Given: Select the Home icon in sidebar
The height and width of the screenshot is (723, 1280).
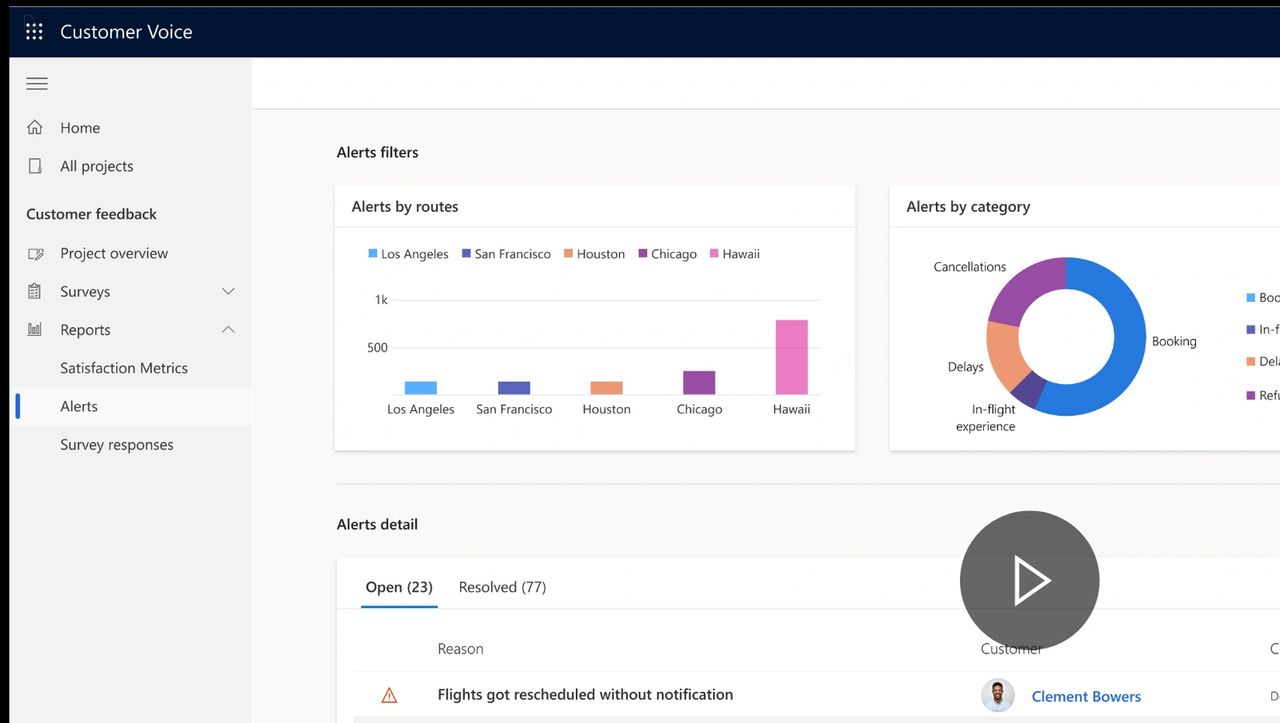Looking at the screenshot, I should pyautogui.click(x=35, y=127).
